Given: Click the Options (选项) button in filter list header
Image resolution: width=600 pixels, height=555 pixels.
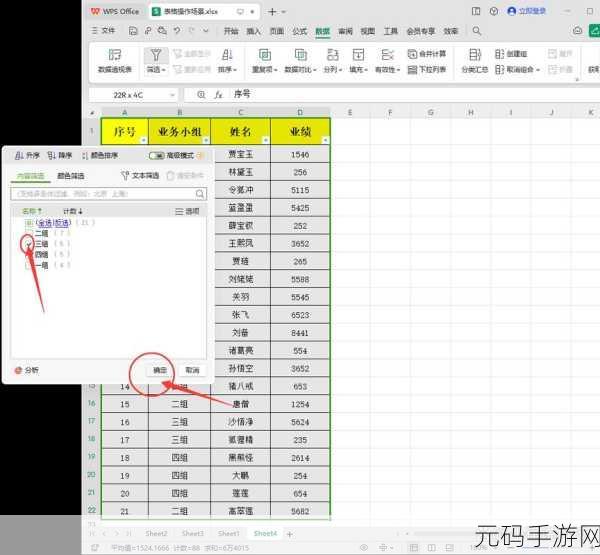Looking at the screenshot, I should coord(187,211).
